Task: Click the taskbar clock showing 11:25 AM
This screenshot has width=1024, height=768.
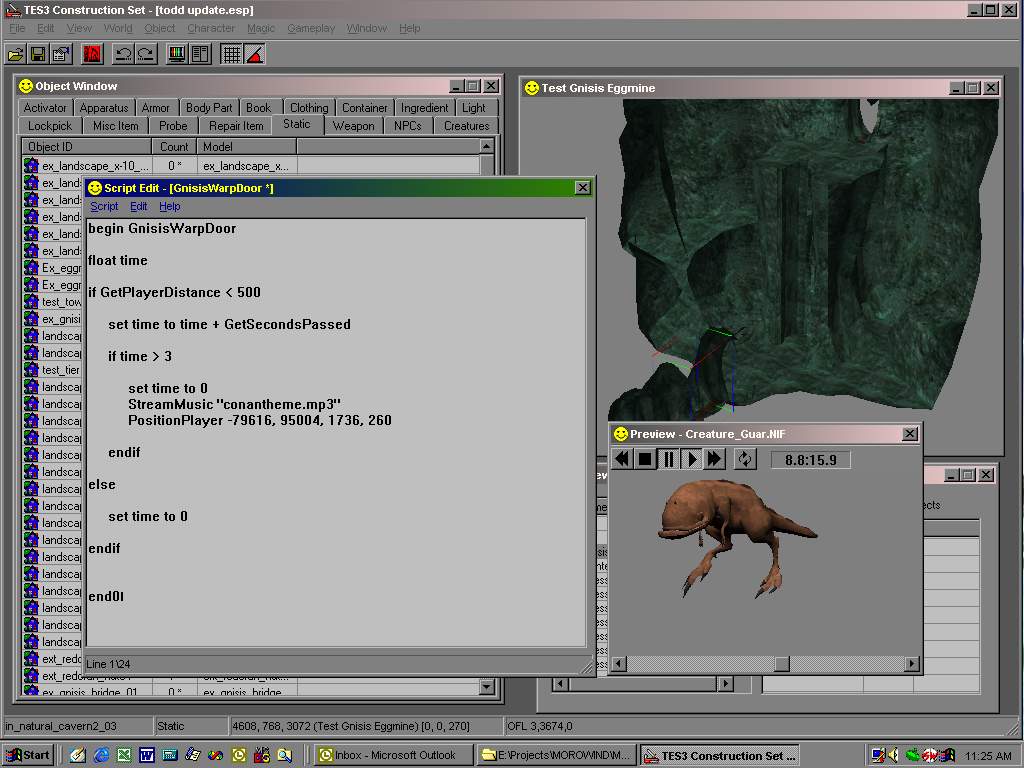Action: coord(987,756)
